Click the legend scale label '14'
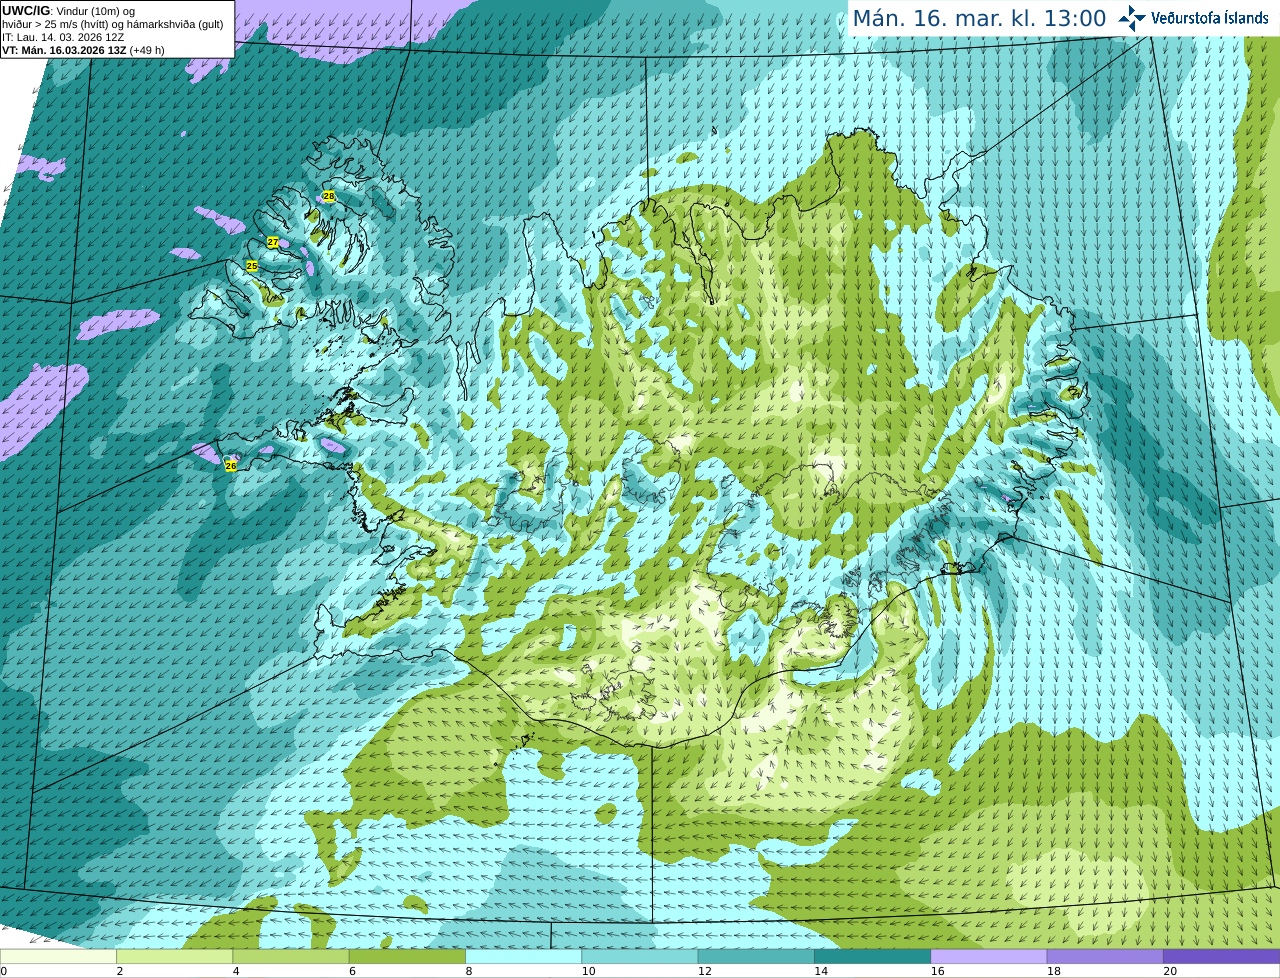The width and height of the screenshot is (1280, 978). tap(821, 971)
